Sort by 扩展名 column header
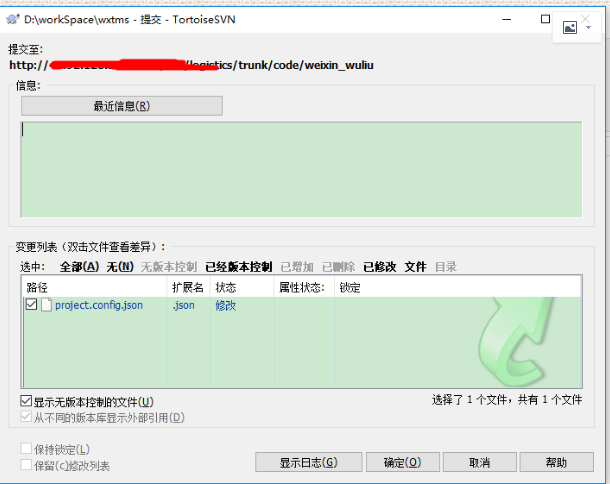The height and width of the screenshot is (484, 610). (x=188, y=288)
